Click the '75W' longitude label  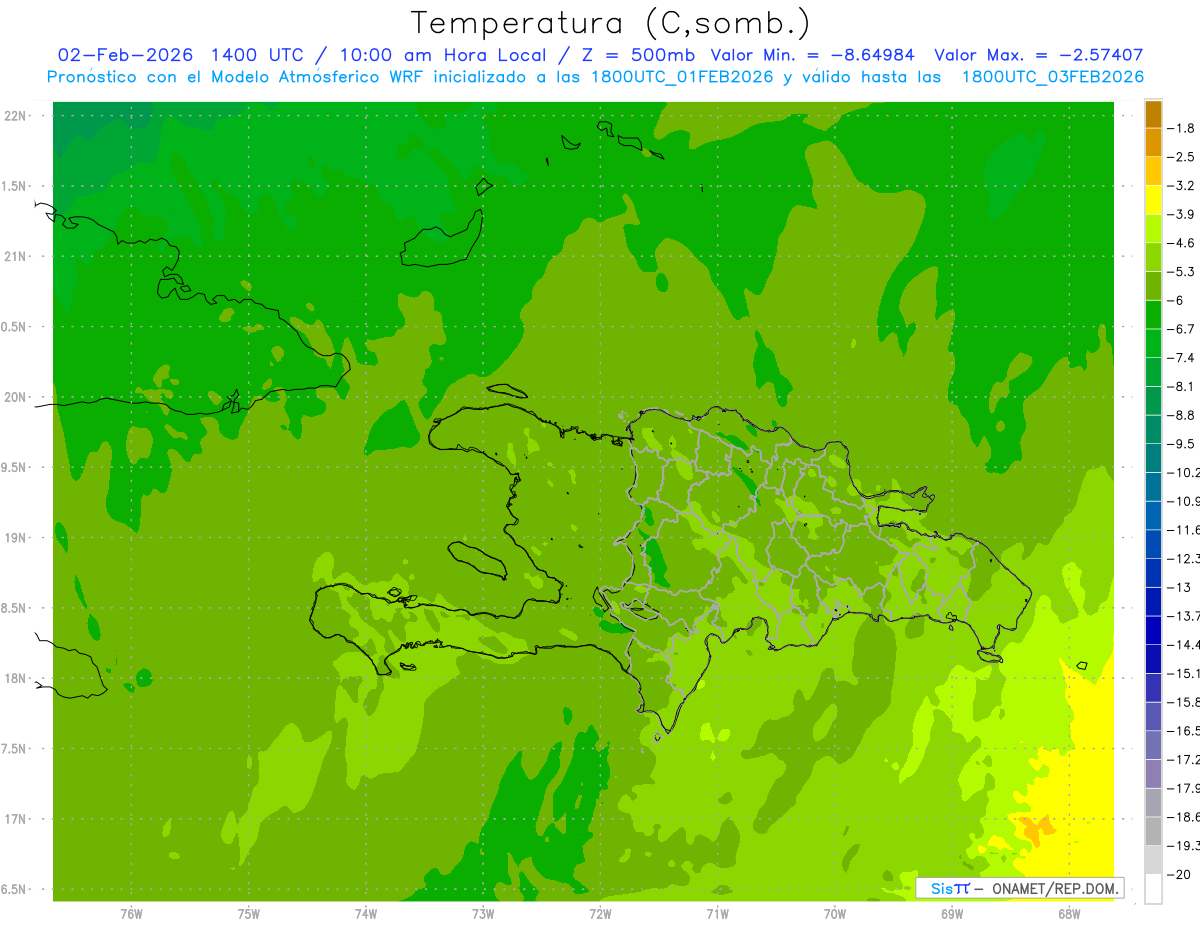tap(249, 913)
